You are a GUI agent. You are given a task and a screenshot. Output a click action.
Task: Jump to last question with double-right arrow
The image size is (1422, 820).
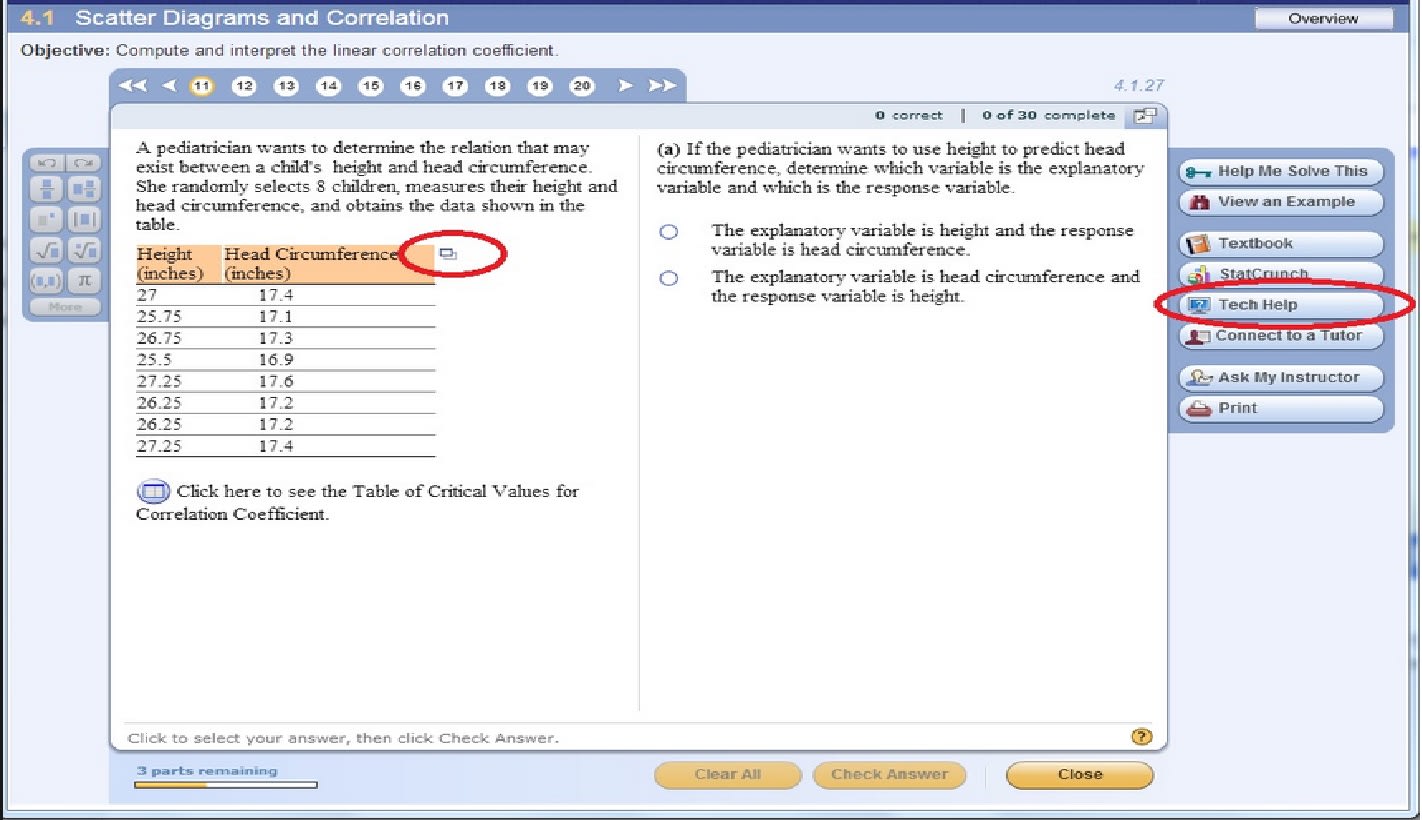(661, 86)
